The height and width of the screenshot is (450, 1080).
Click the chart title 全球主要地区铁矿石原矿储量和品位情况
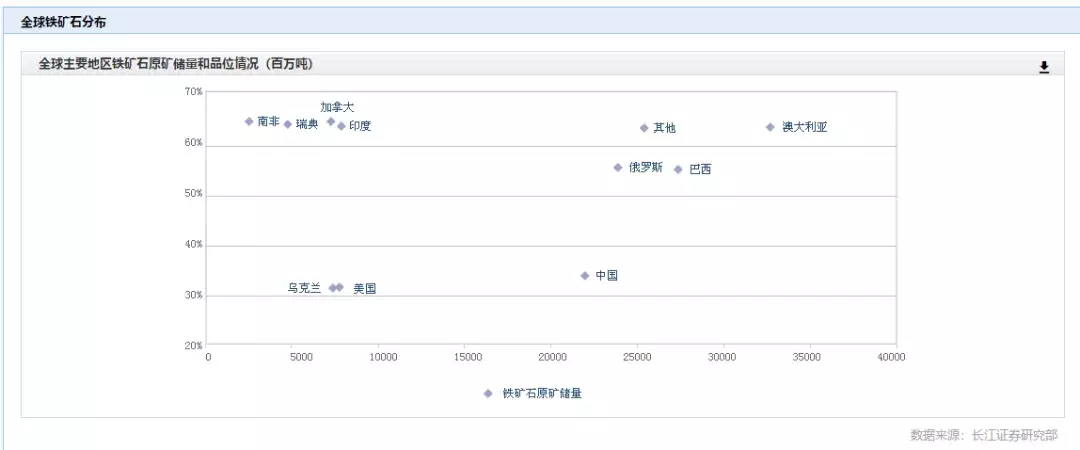pyautogui.click(x=175, y=64)
